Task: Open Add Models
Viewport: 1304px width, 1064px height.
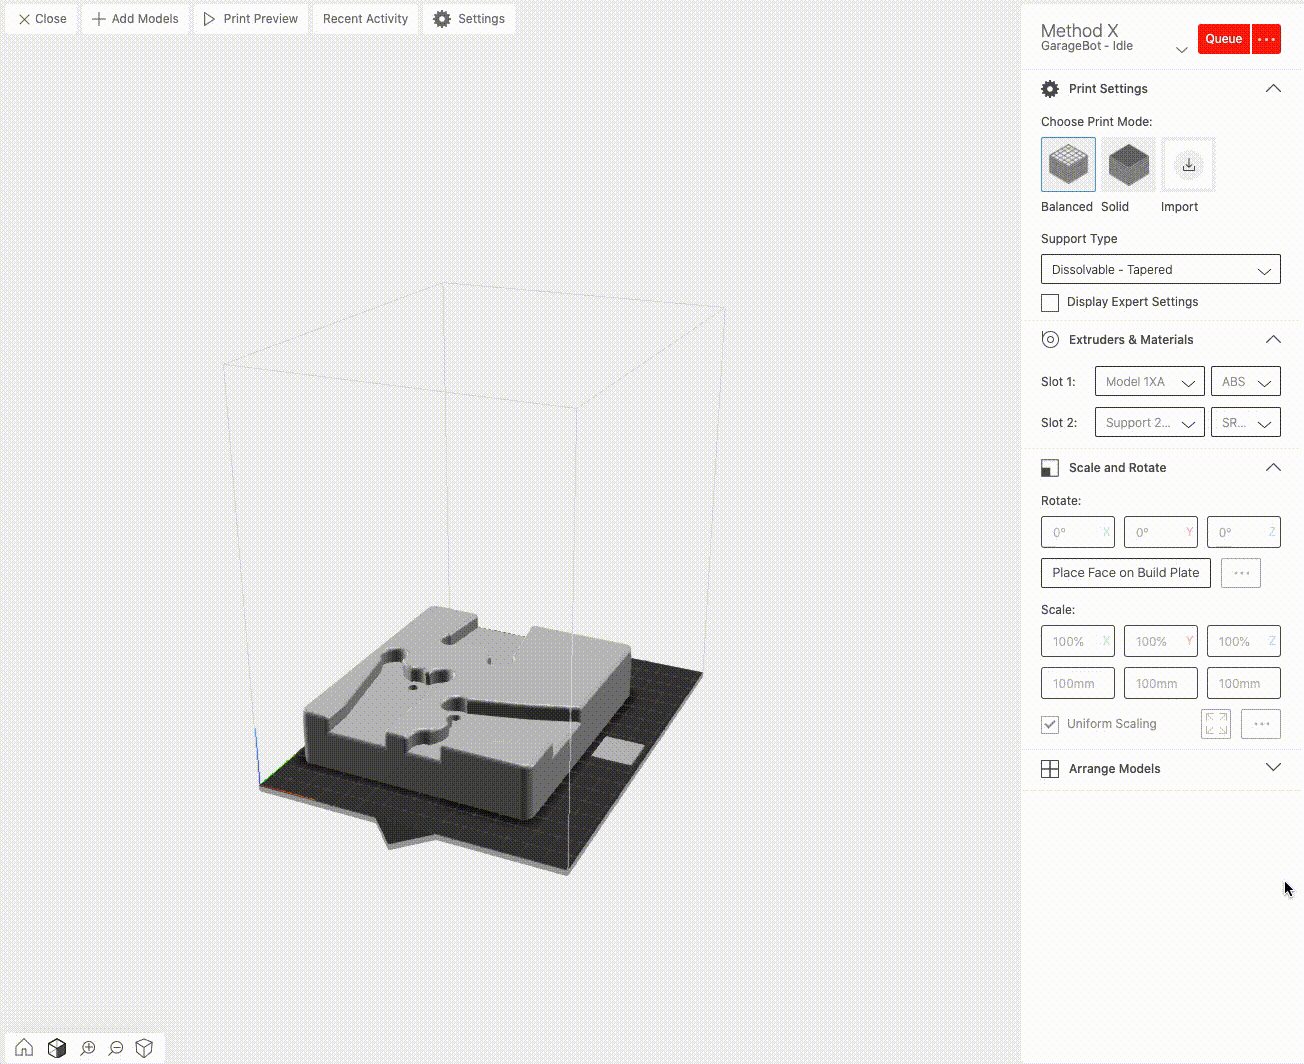Action: click(135, 19)
